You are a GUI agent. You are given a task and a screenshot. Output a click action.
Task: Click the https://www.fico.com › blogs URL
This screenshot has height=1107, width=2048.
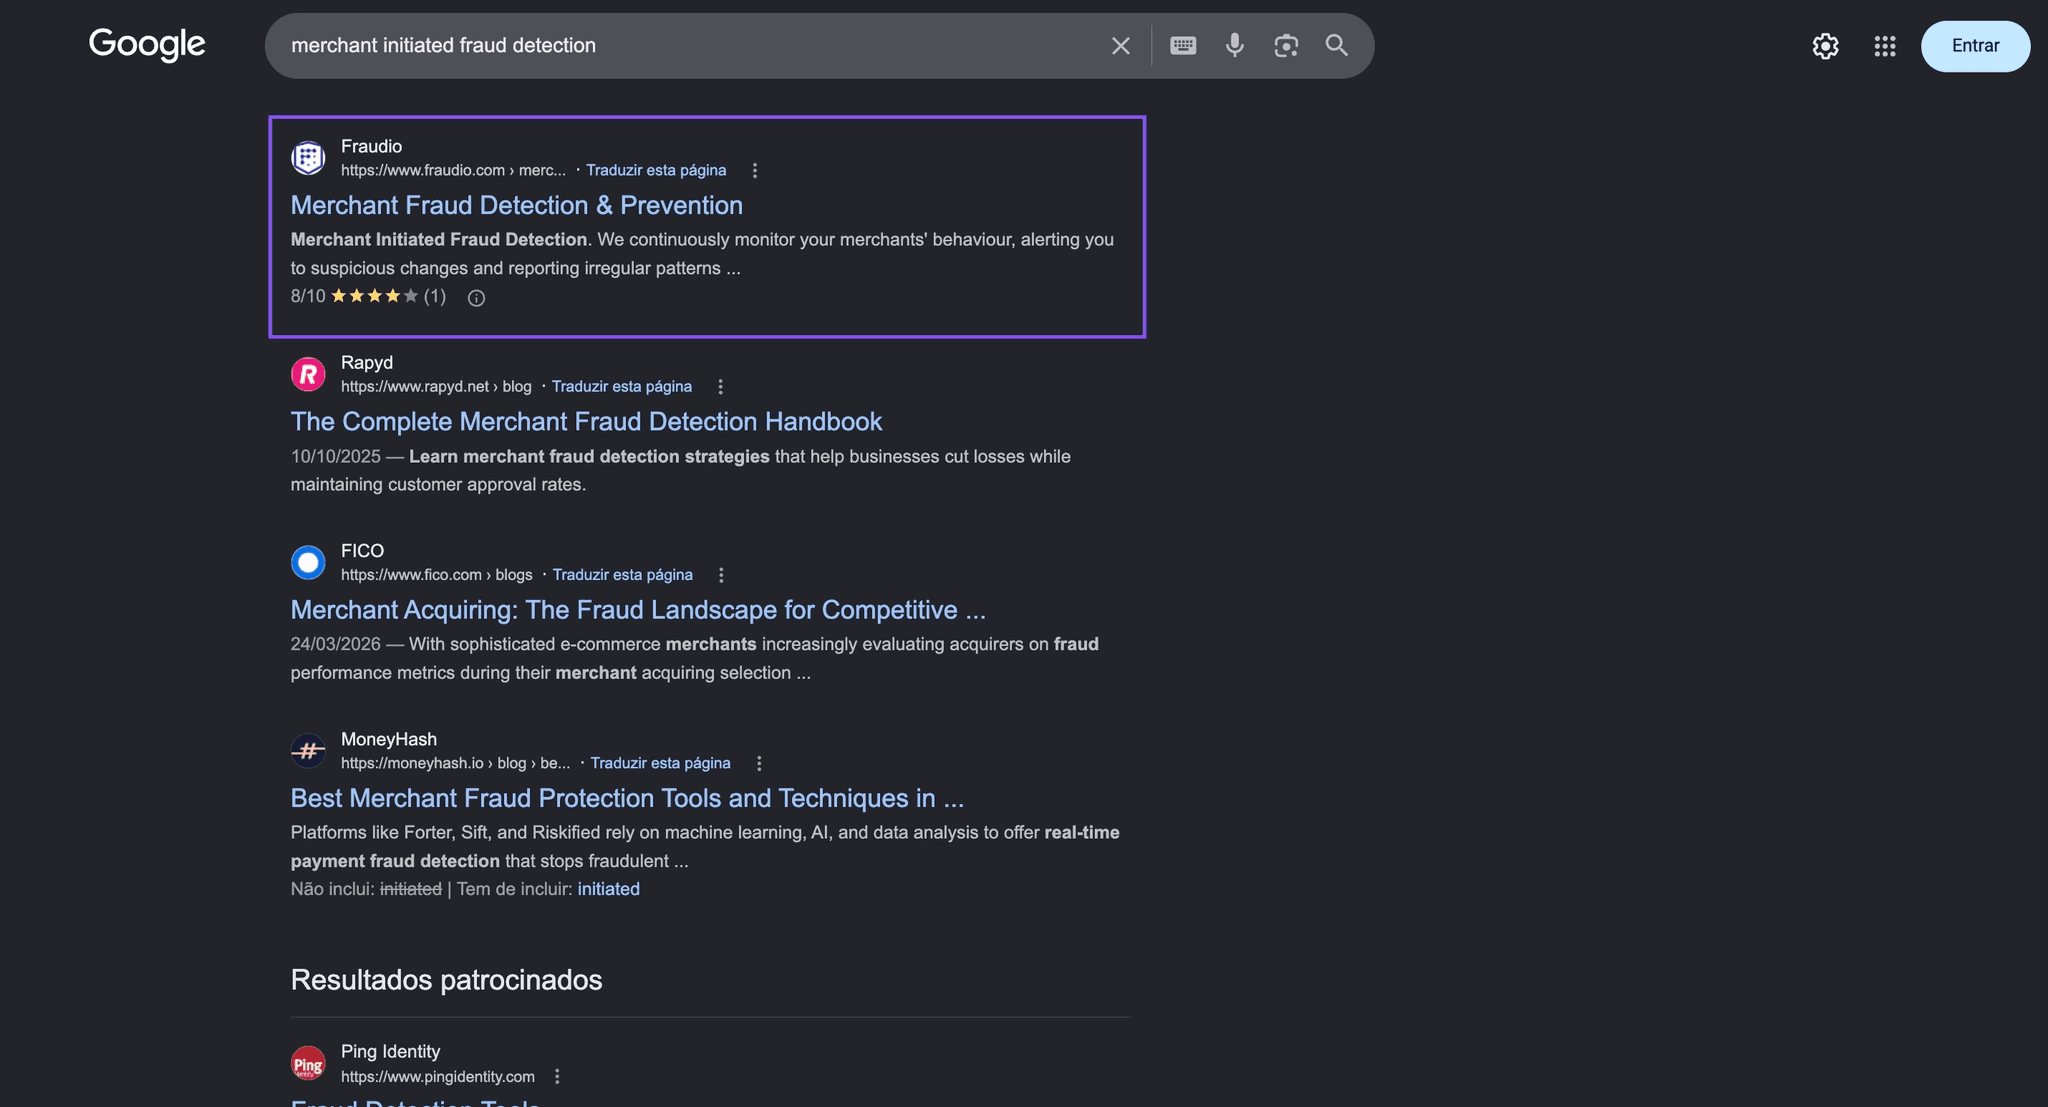pos(436,574)
